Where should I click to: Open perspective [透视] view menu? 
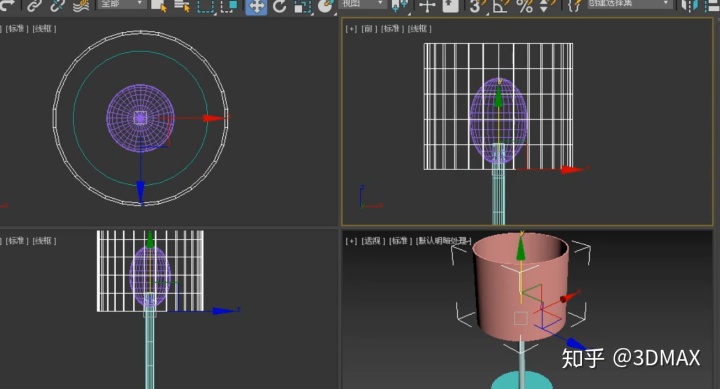373,241
